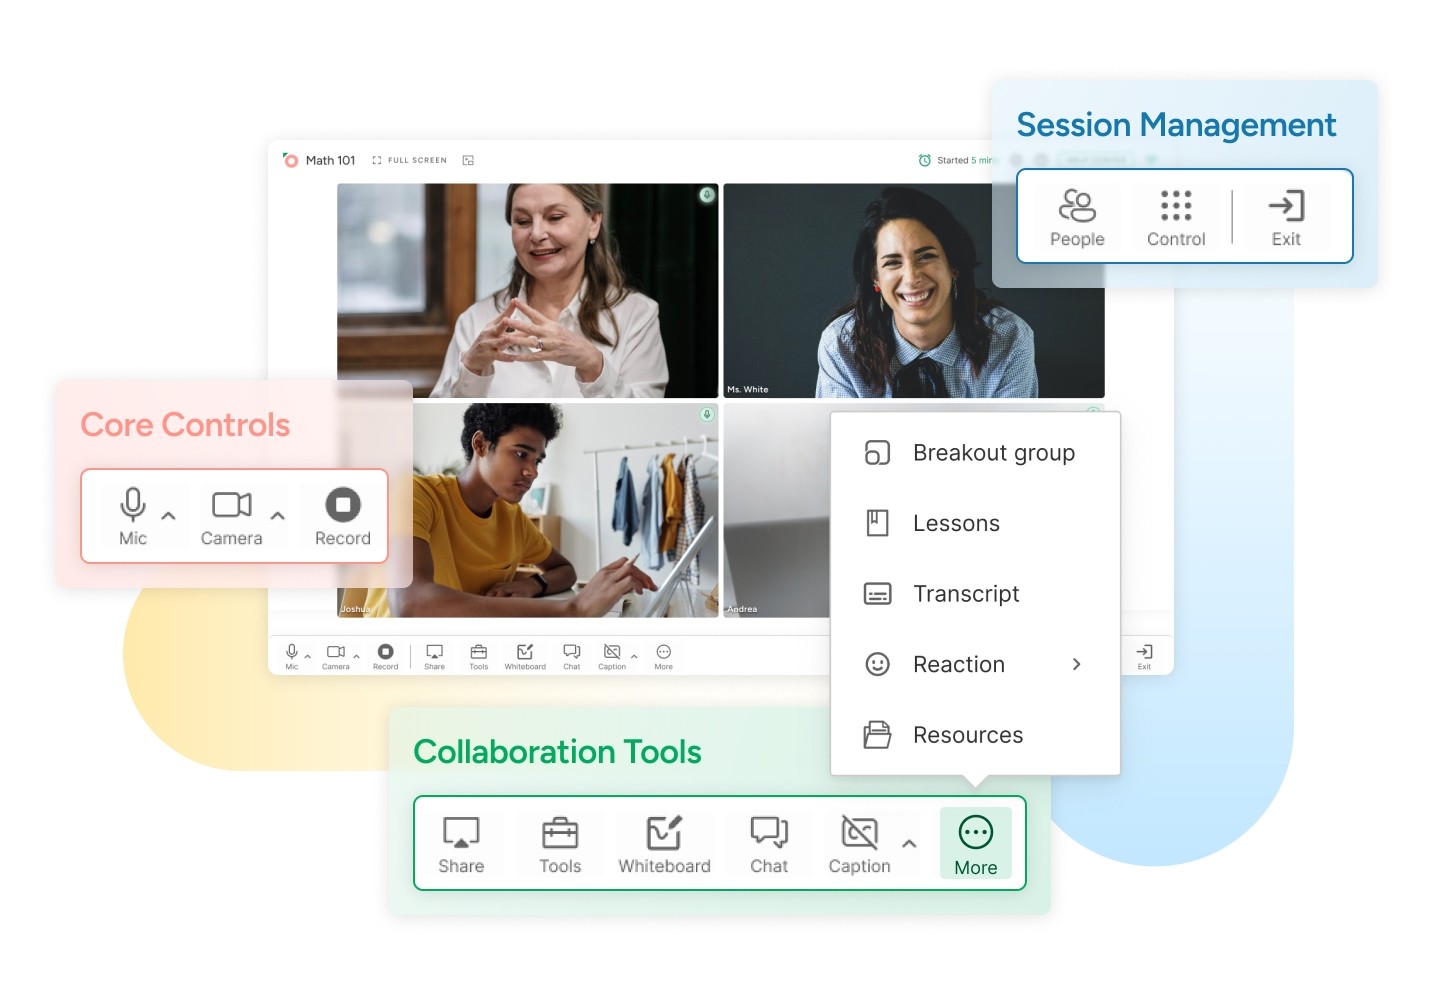
Task: Click the Resources folder icon in the menu
Action: coord(877,735)
